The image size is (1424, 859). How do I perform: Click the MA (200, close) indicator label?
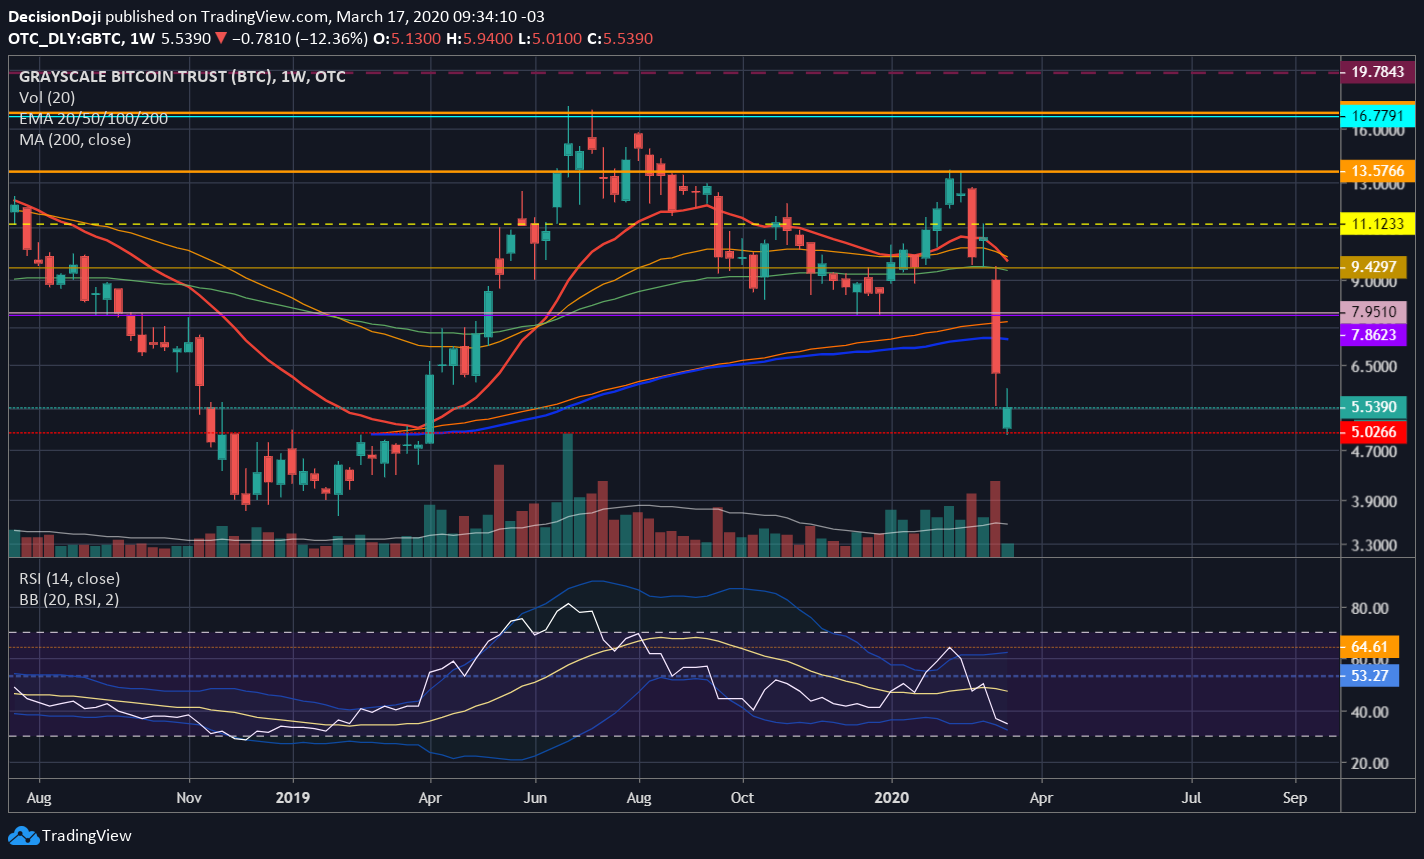[75, 139]
